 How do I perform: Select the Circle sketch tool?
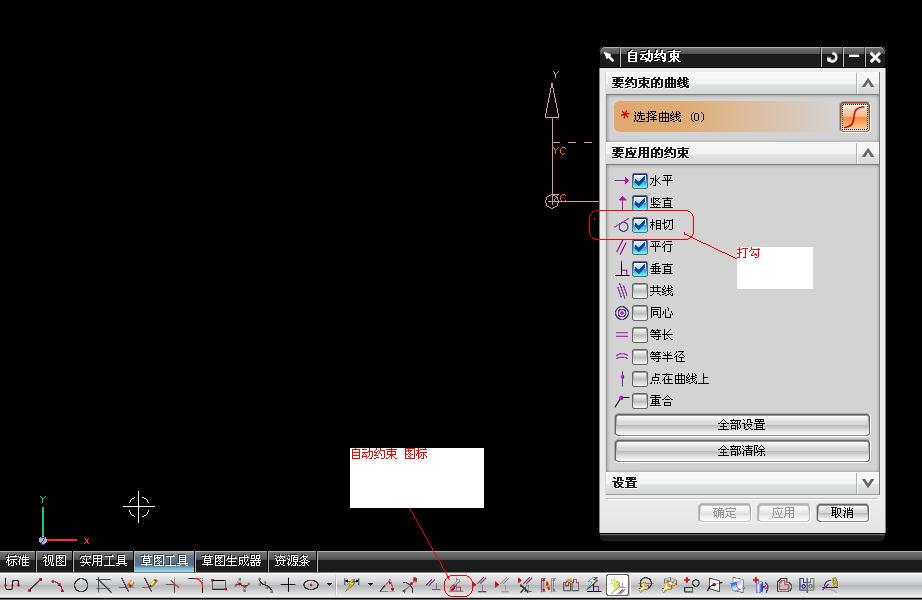[81, 585]
